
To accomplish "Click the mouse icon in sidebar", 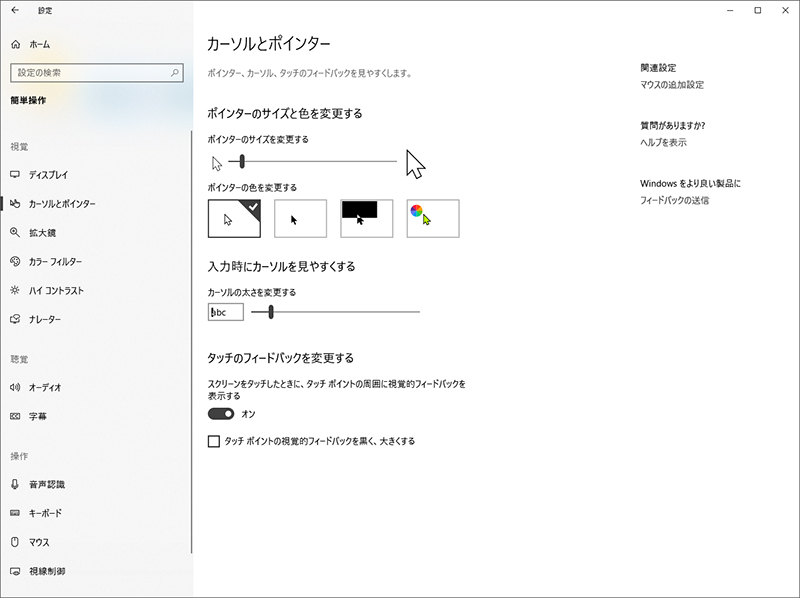I will pos(15,542).
